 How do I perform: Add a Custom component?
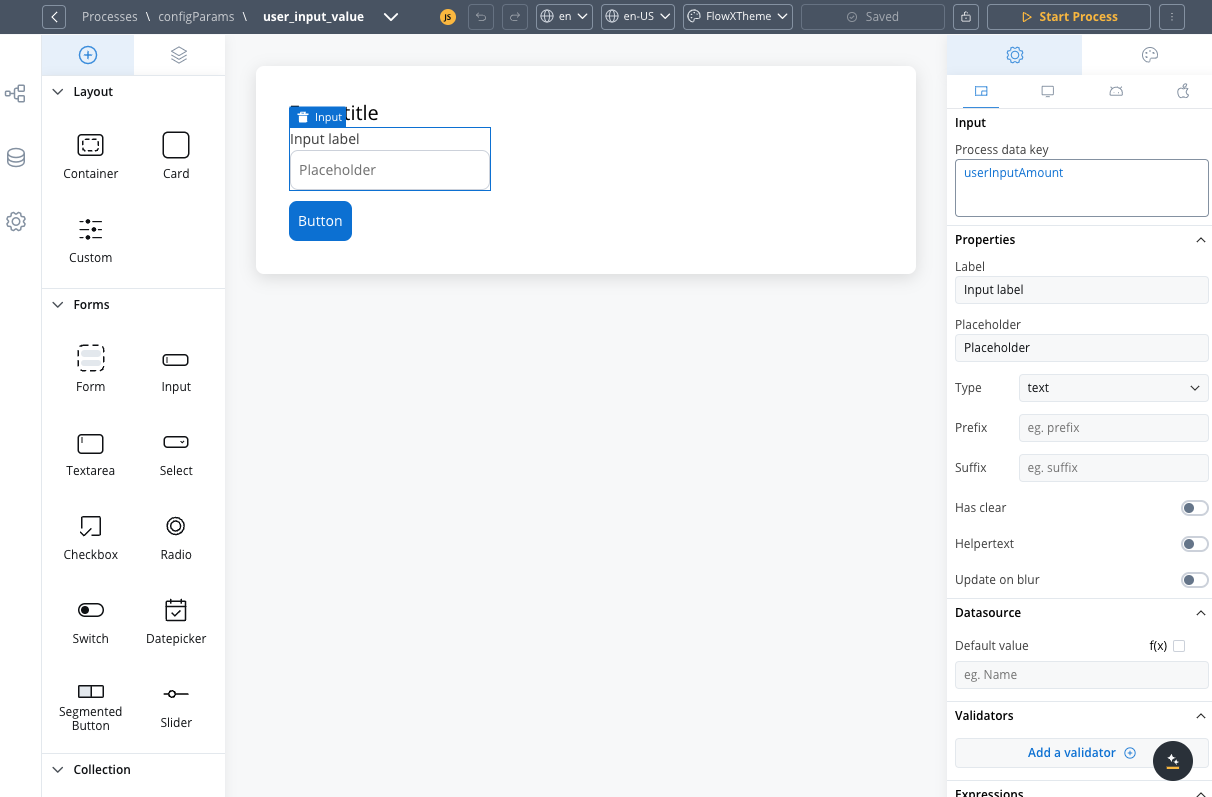point(91,241)
